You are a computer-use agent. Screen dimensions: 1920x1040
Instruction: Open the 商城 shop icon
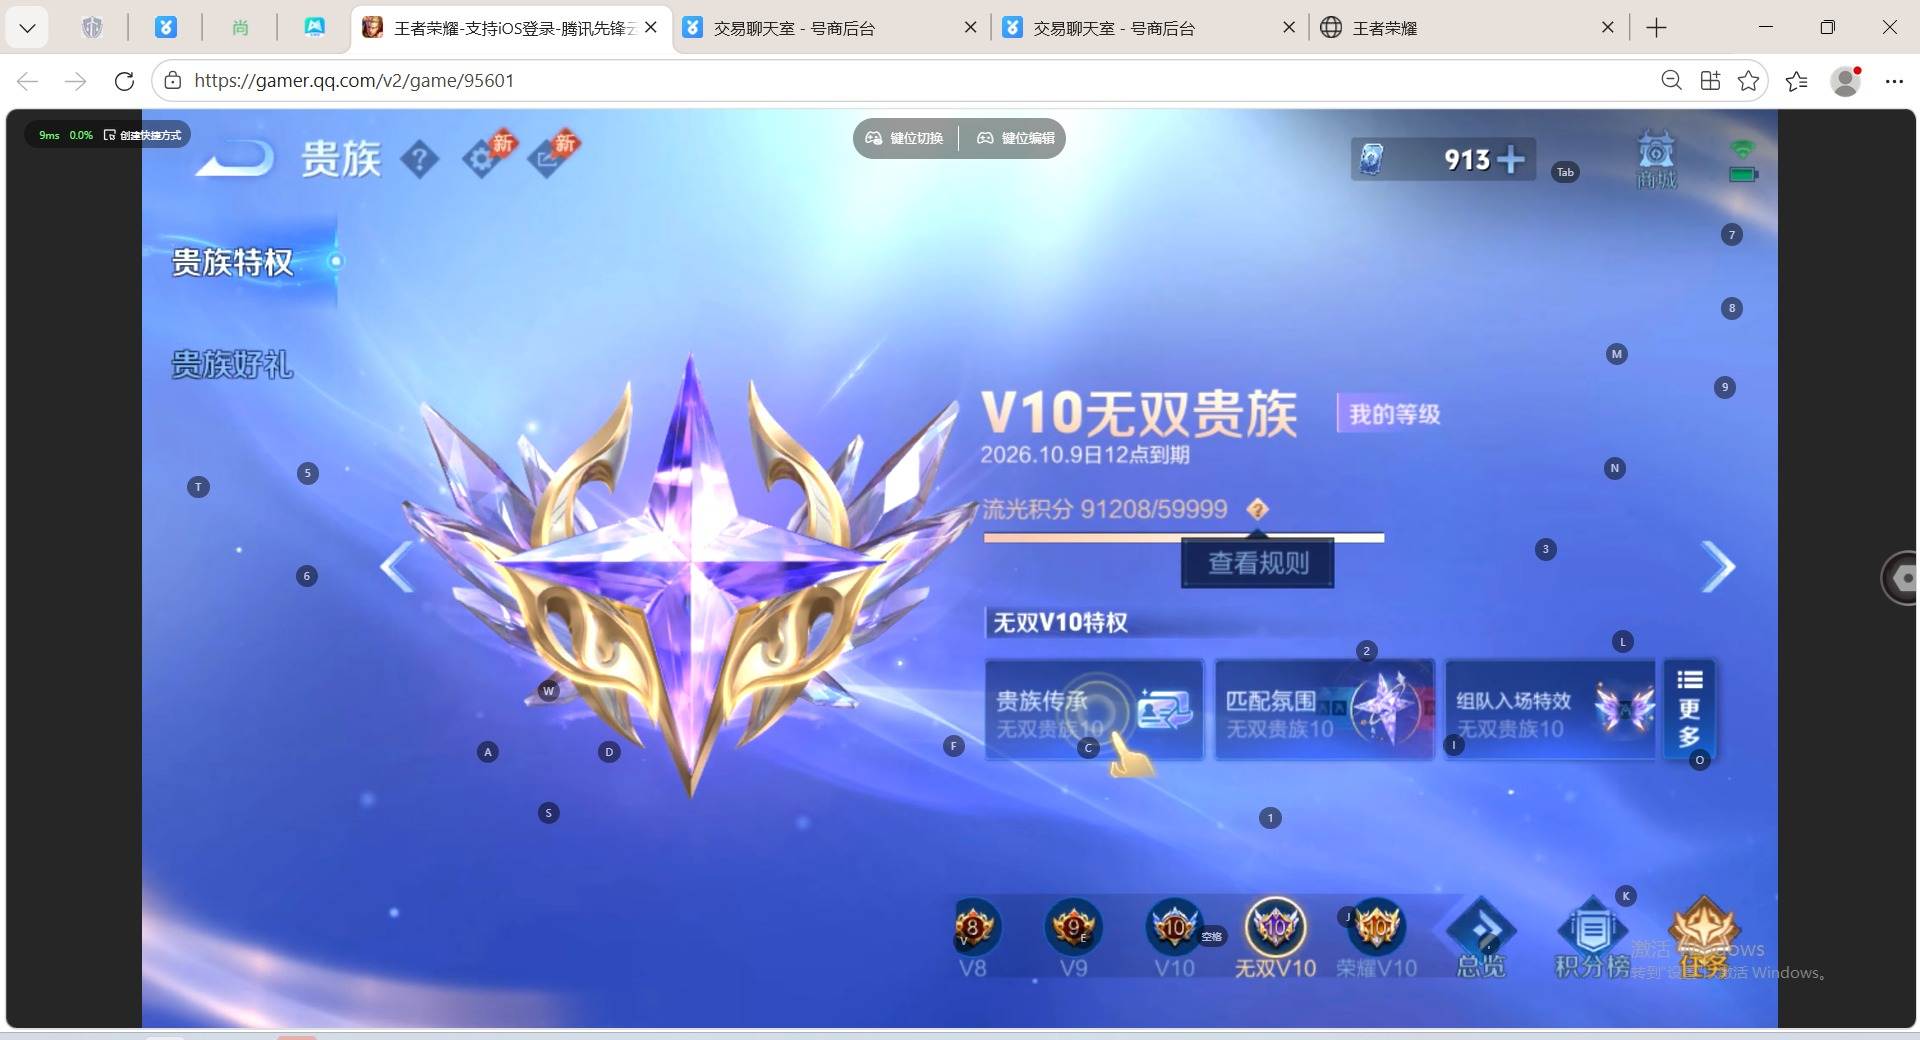pyautogui.click(x=1656, y=160)
